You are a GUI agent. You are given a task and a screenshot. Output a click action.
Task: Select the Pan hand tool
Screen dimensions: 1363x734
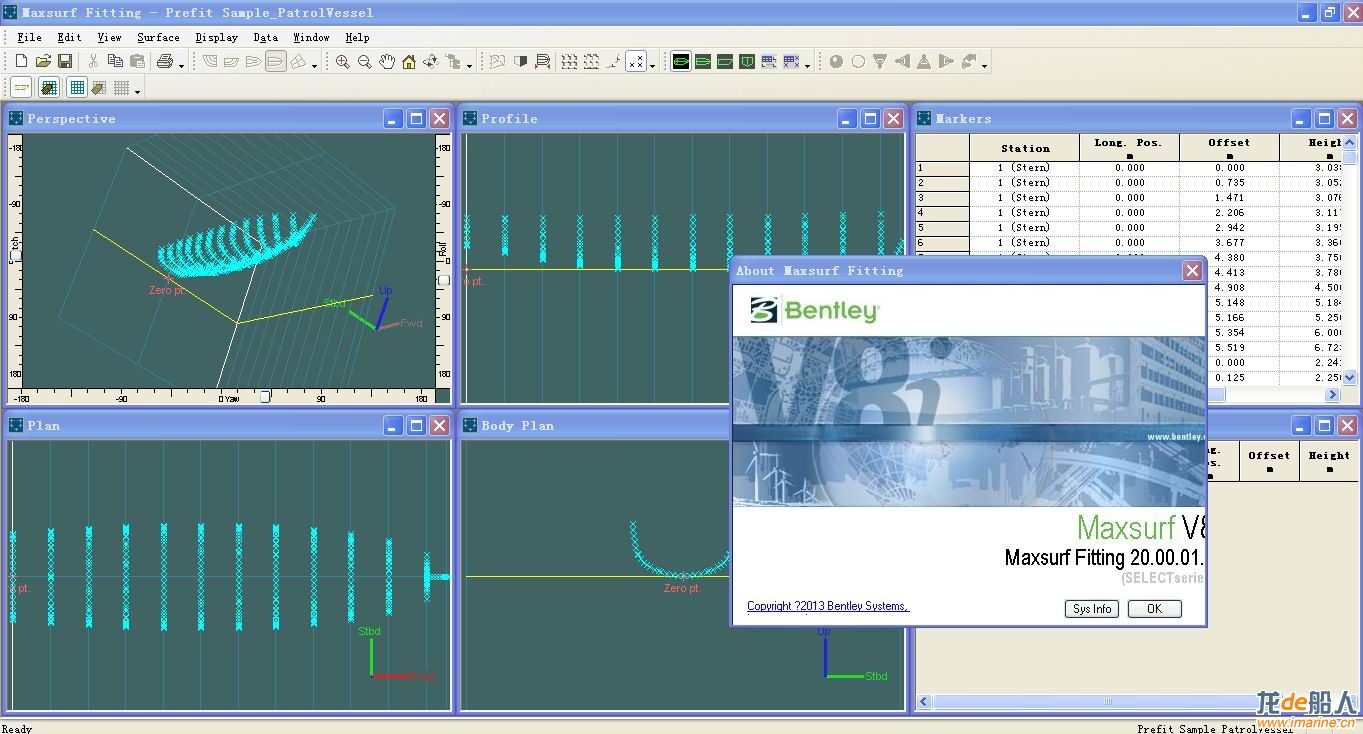(387, 62)
